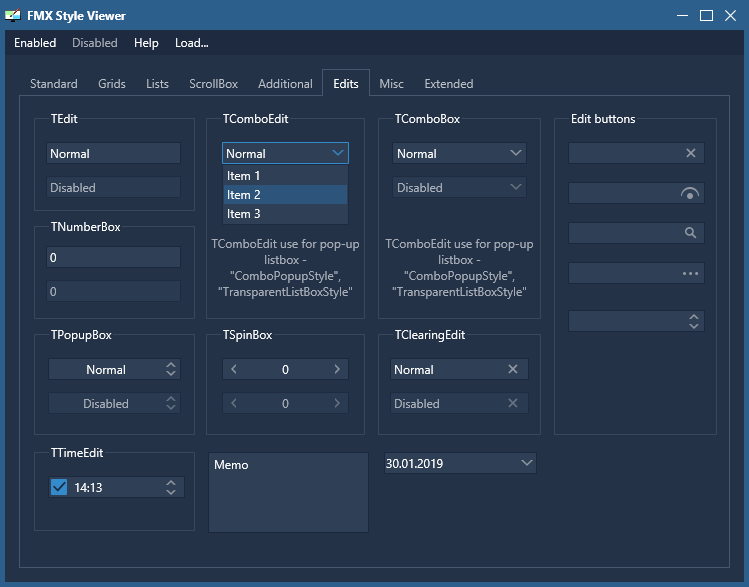Click the right arrow of the disabled TSpinBox
The height and width of the screenshot is (587, 749).
coord(337,403)
